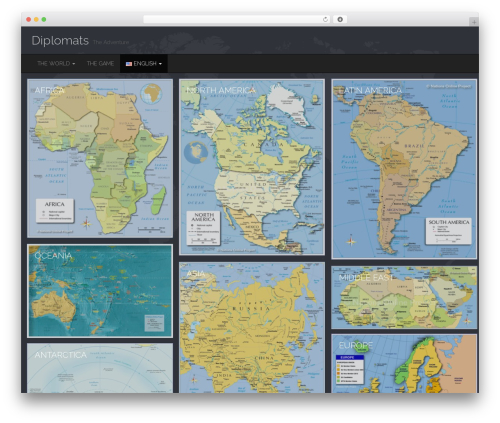Open new tab with plus button
Screen dimensions: 500x423
tap(474, 22)
